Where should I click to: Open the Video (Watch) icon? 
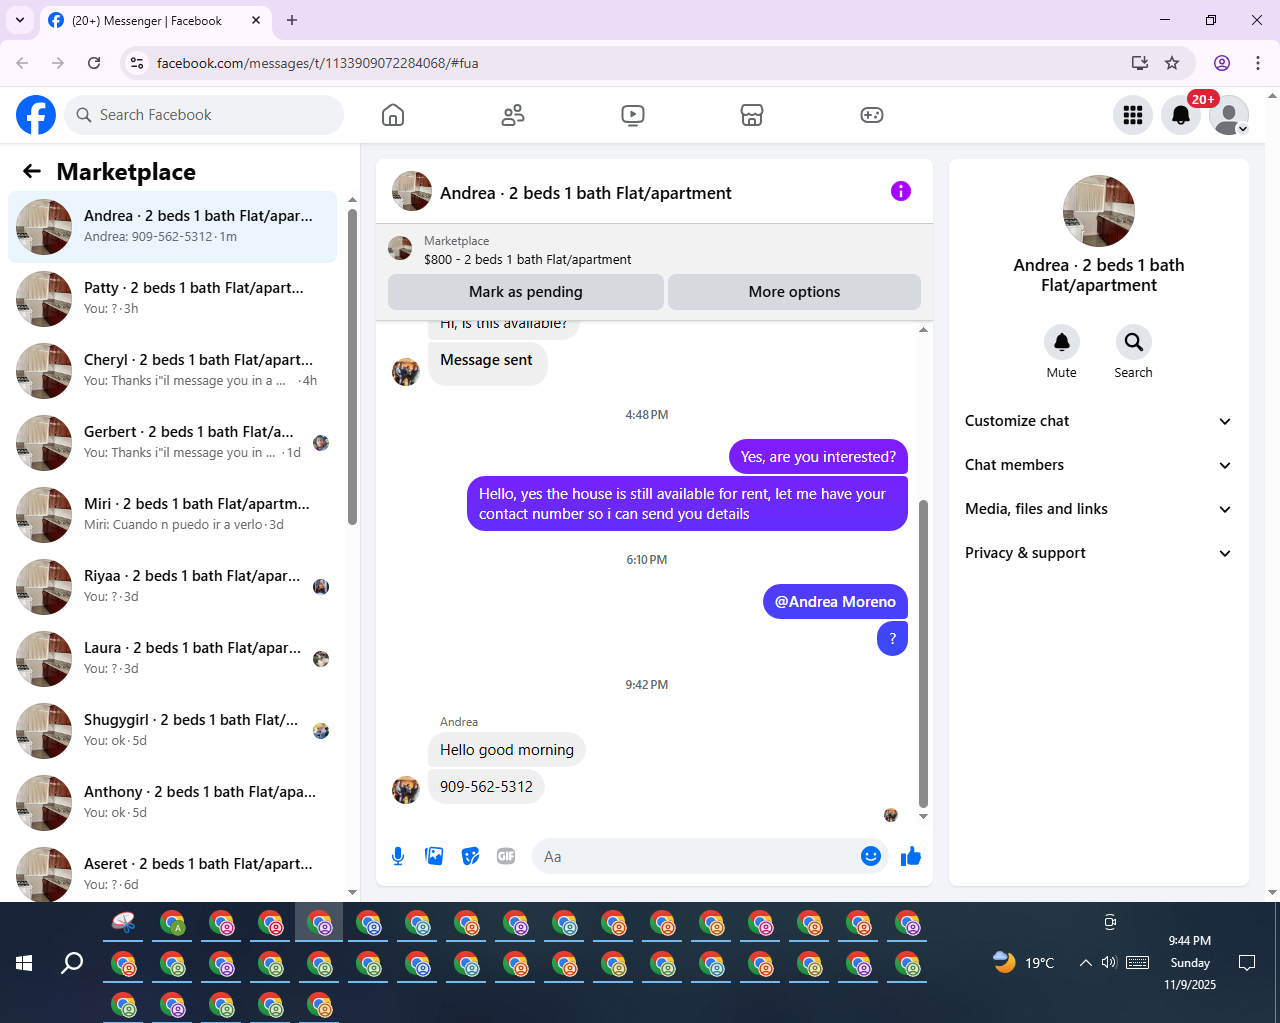(x=633, y=115)
